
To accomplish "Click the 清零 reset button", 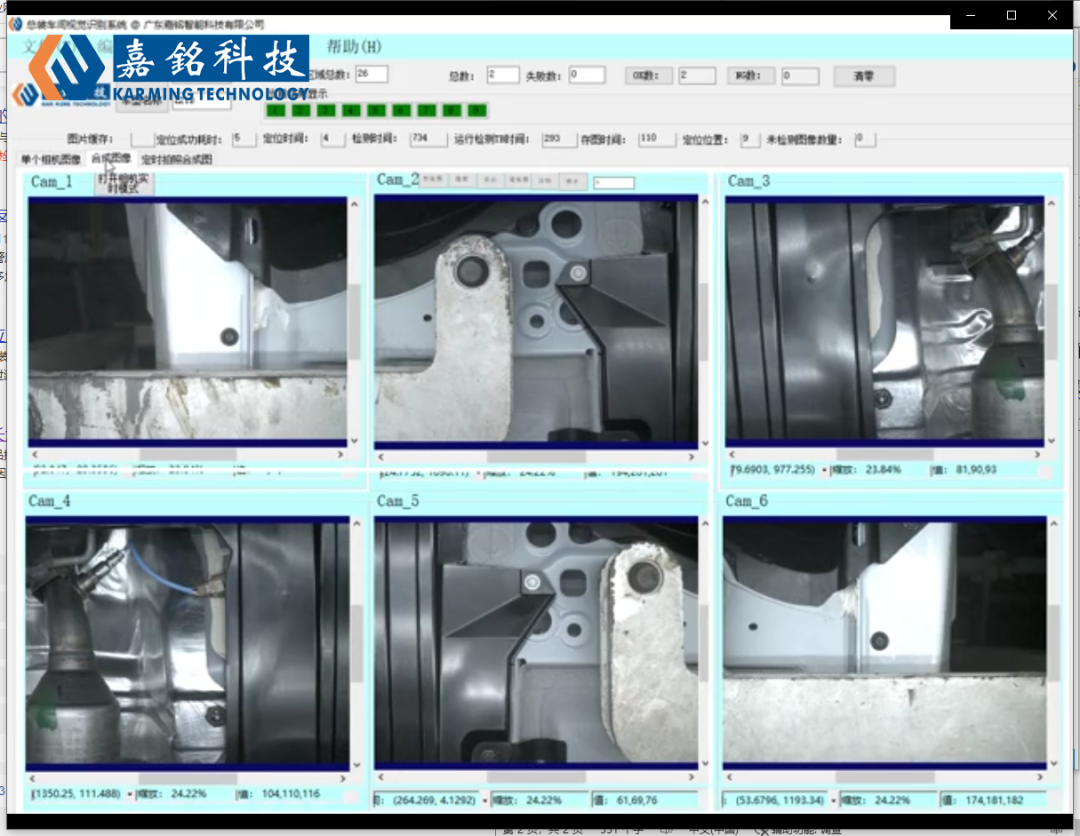I will point(864,76).
